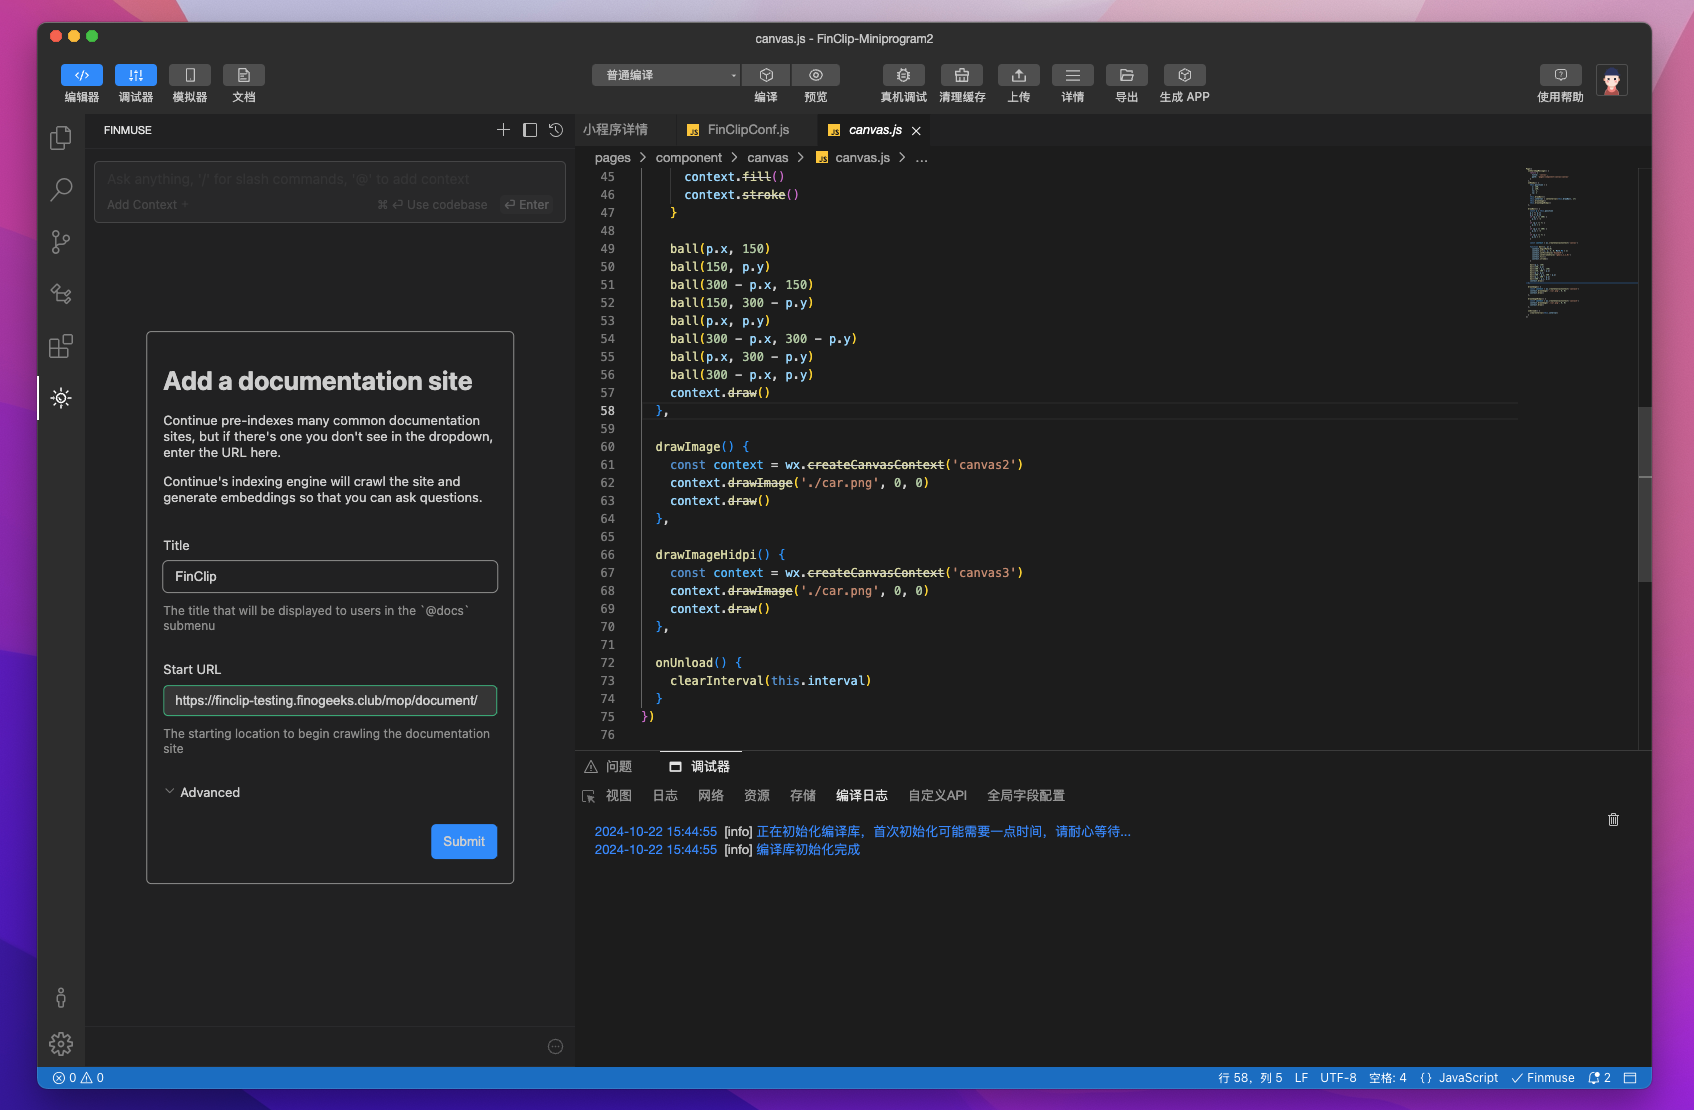Image resolution: width=1694 pixels, height=1110 pixels.
Task: Open the Explorer files icon in sidebar
Action: pos(61,137)
